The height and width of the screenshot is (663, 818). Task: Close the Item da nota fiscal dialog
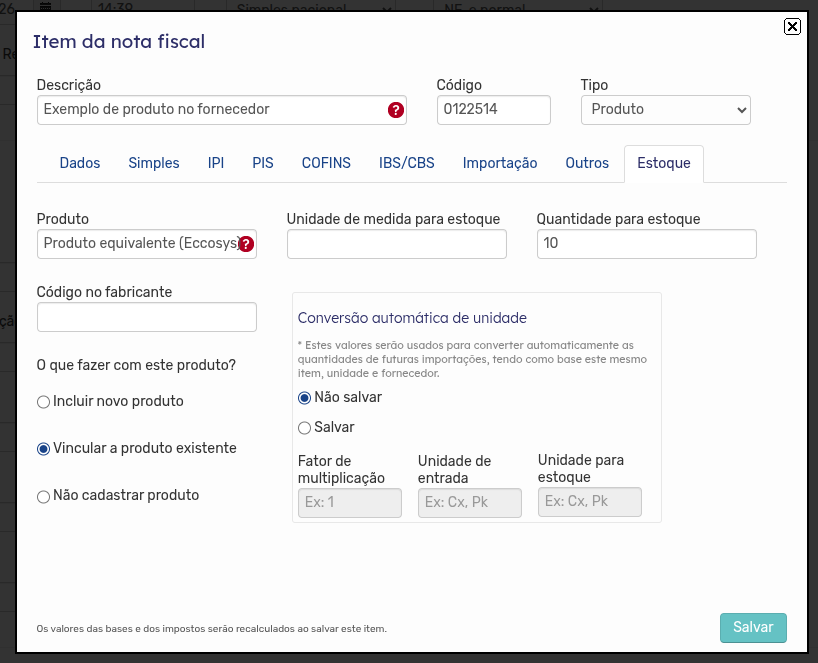(x=792, y=26)
